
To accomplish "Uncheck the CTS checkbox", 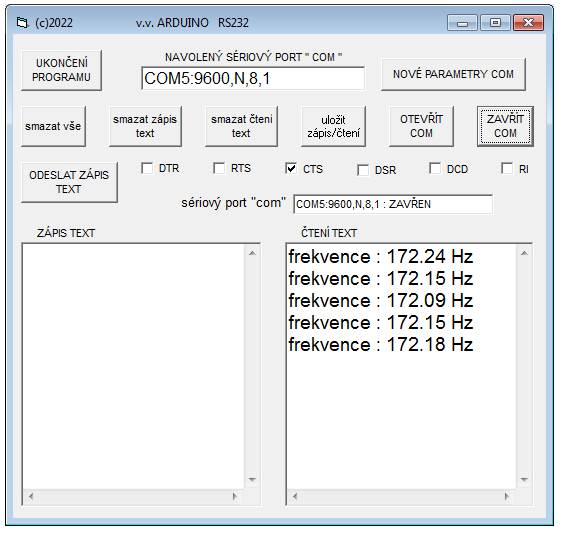I will pyautogui.click(x=291, y=168).
